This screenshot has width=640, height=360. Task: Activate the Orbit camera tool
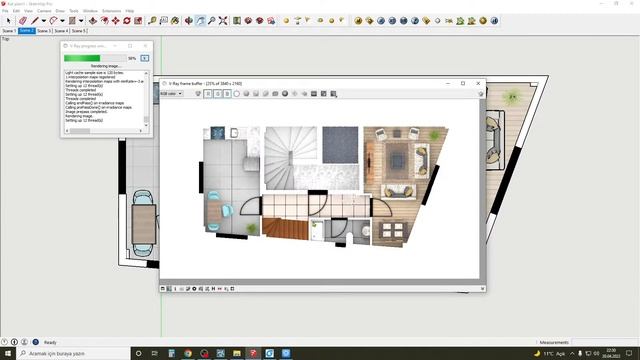189,20
